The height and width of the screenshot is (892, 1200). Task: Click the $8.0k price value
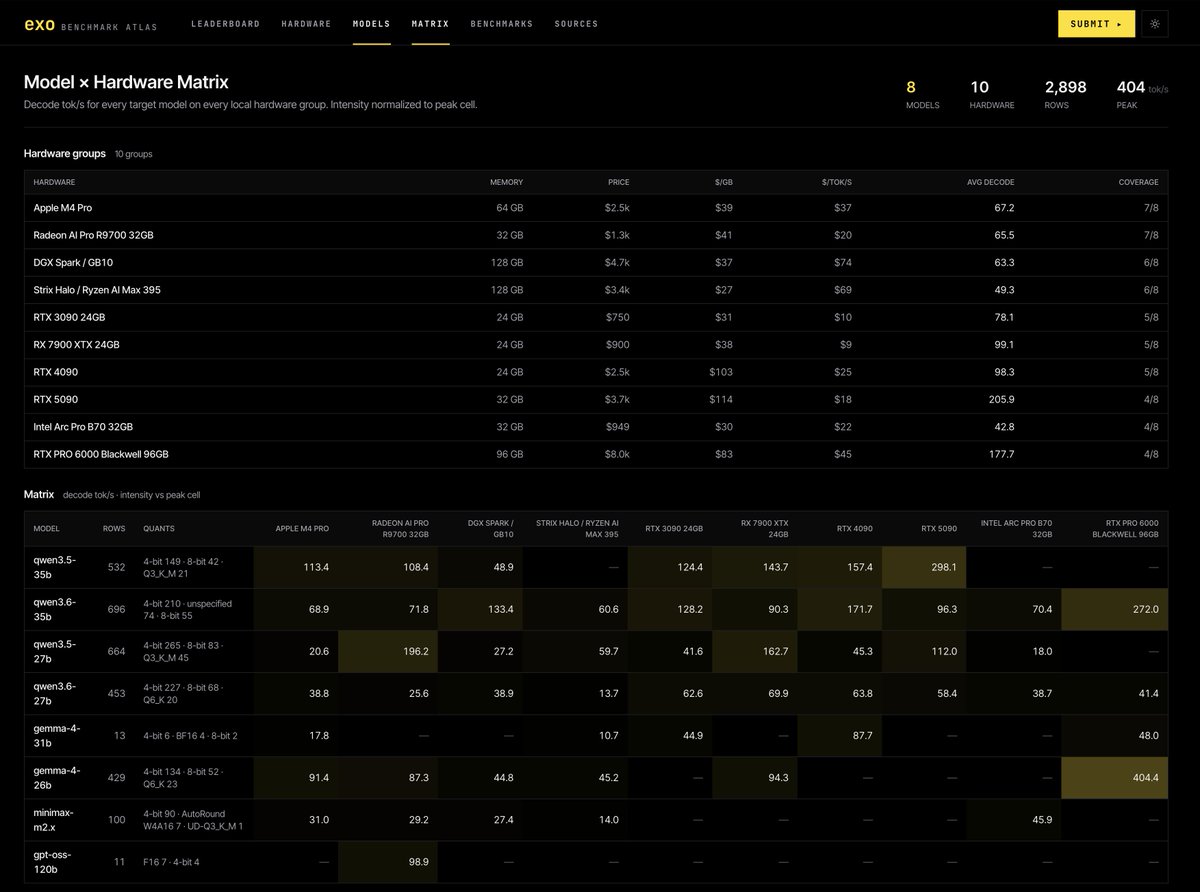(616, 454)
